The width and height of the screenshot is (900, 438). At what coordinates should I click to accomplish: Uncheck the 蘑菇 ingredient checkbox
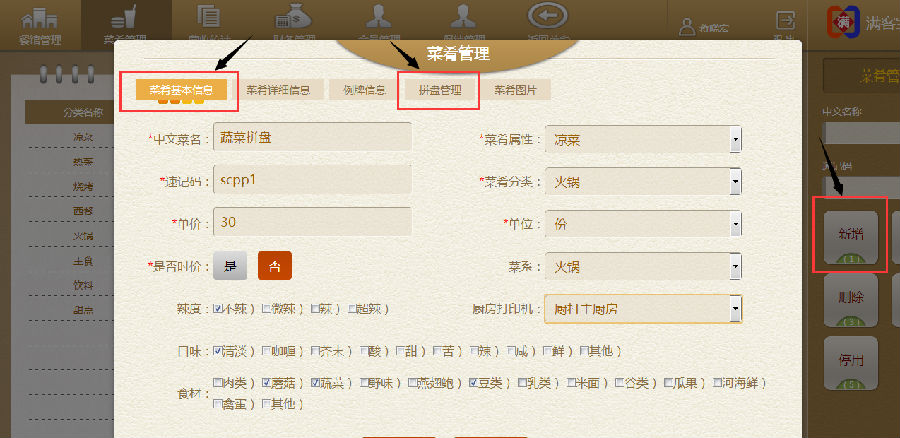tap(266, 382)
